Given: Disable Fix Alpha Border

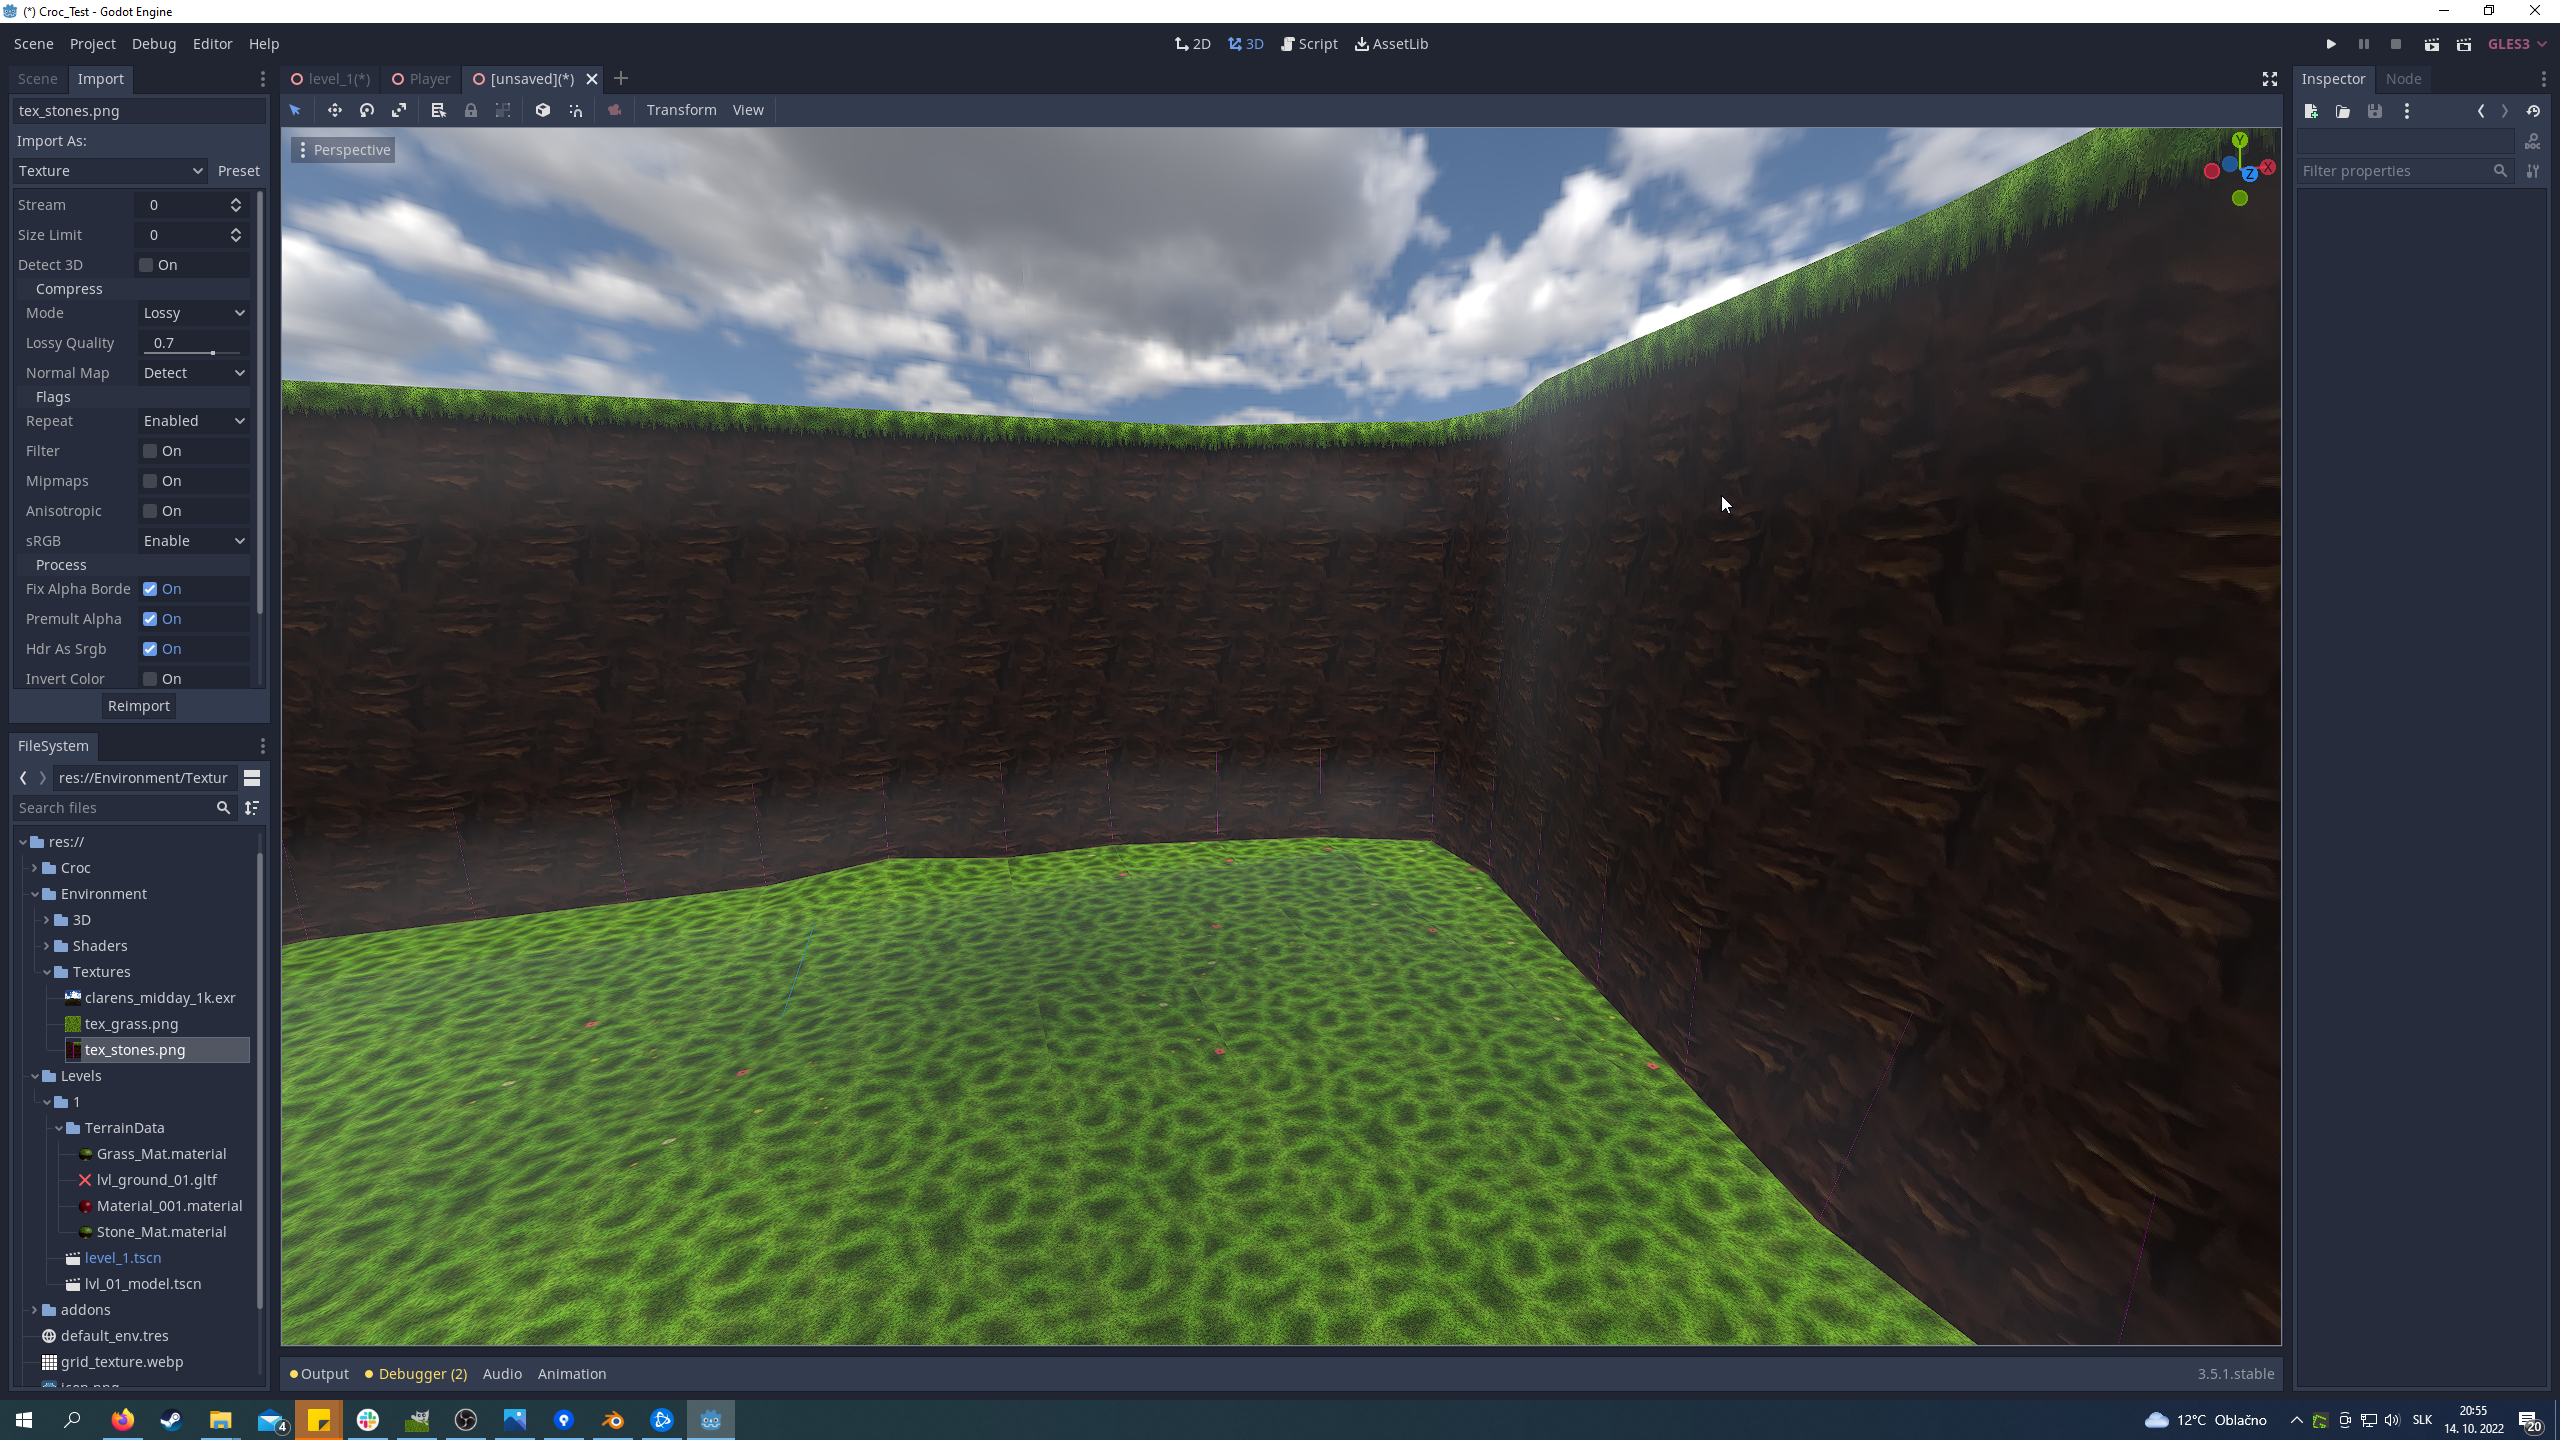Looking at the screenshot, I should point(150,589).
